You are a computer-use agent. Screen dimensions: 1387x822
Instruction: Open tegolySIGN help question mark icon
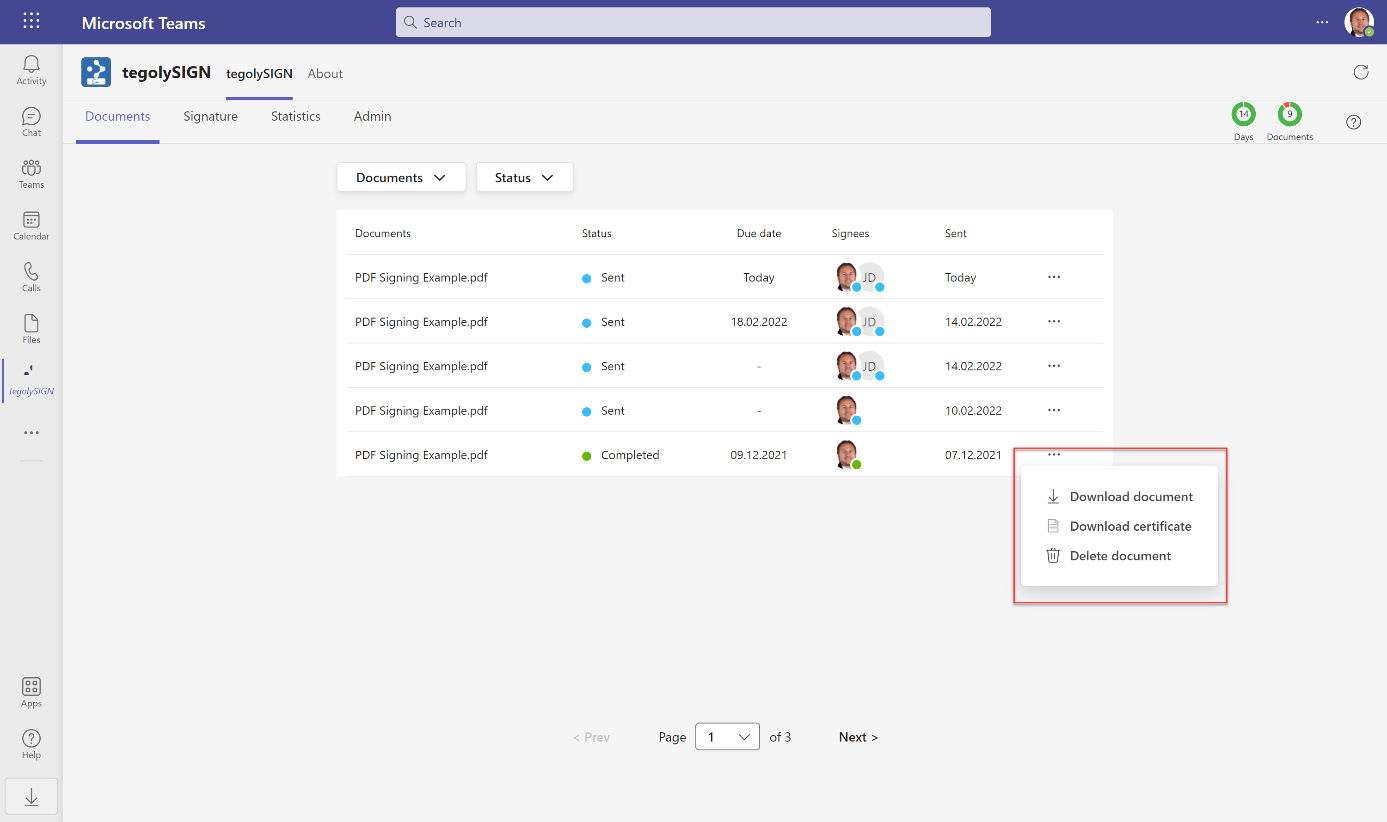coord(1353,122)
